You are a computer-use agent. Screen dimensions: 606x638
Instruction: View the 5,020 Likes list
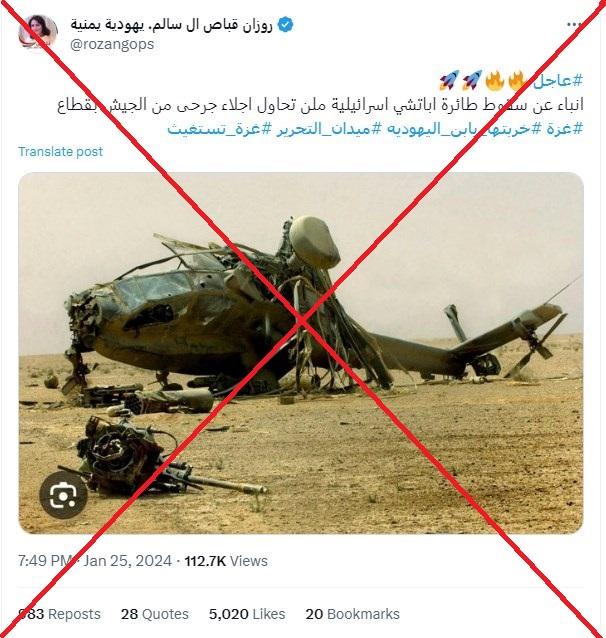point(247,614)
